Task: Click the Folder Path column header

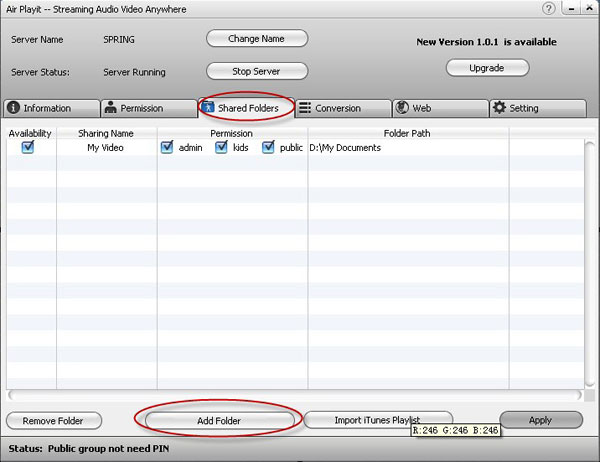Action: tap(407, 133)
